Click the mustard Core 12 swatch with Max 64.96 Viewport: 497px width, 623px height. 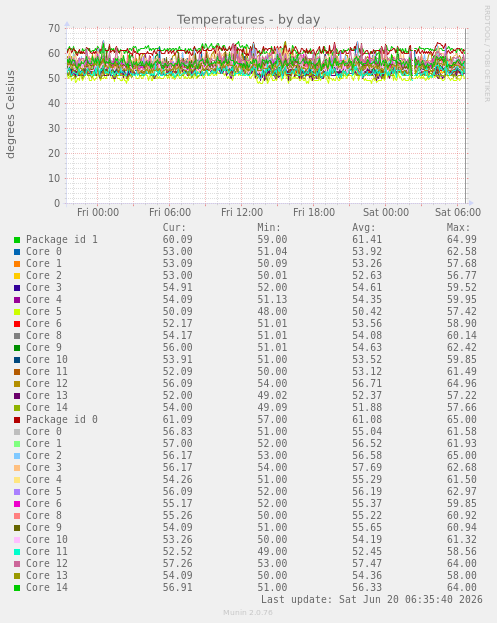point(17,384)
